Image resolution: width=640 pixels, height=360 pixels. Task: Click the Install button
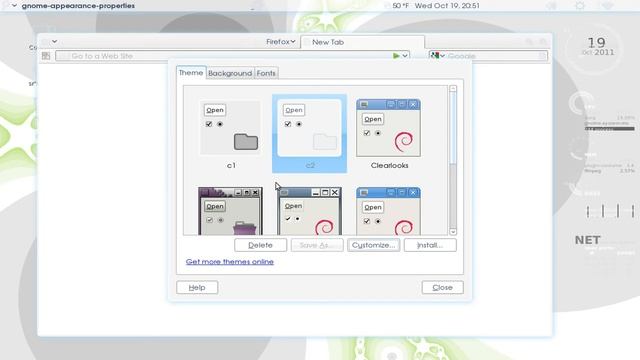[430, 245]
